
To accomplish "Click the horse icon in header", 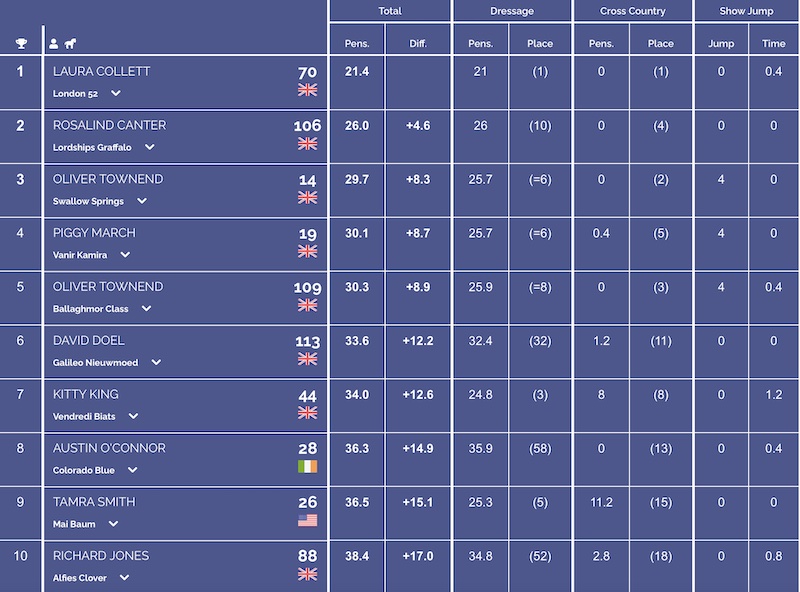I will click(70, 43).
